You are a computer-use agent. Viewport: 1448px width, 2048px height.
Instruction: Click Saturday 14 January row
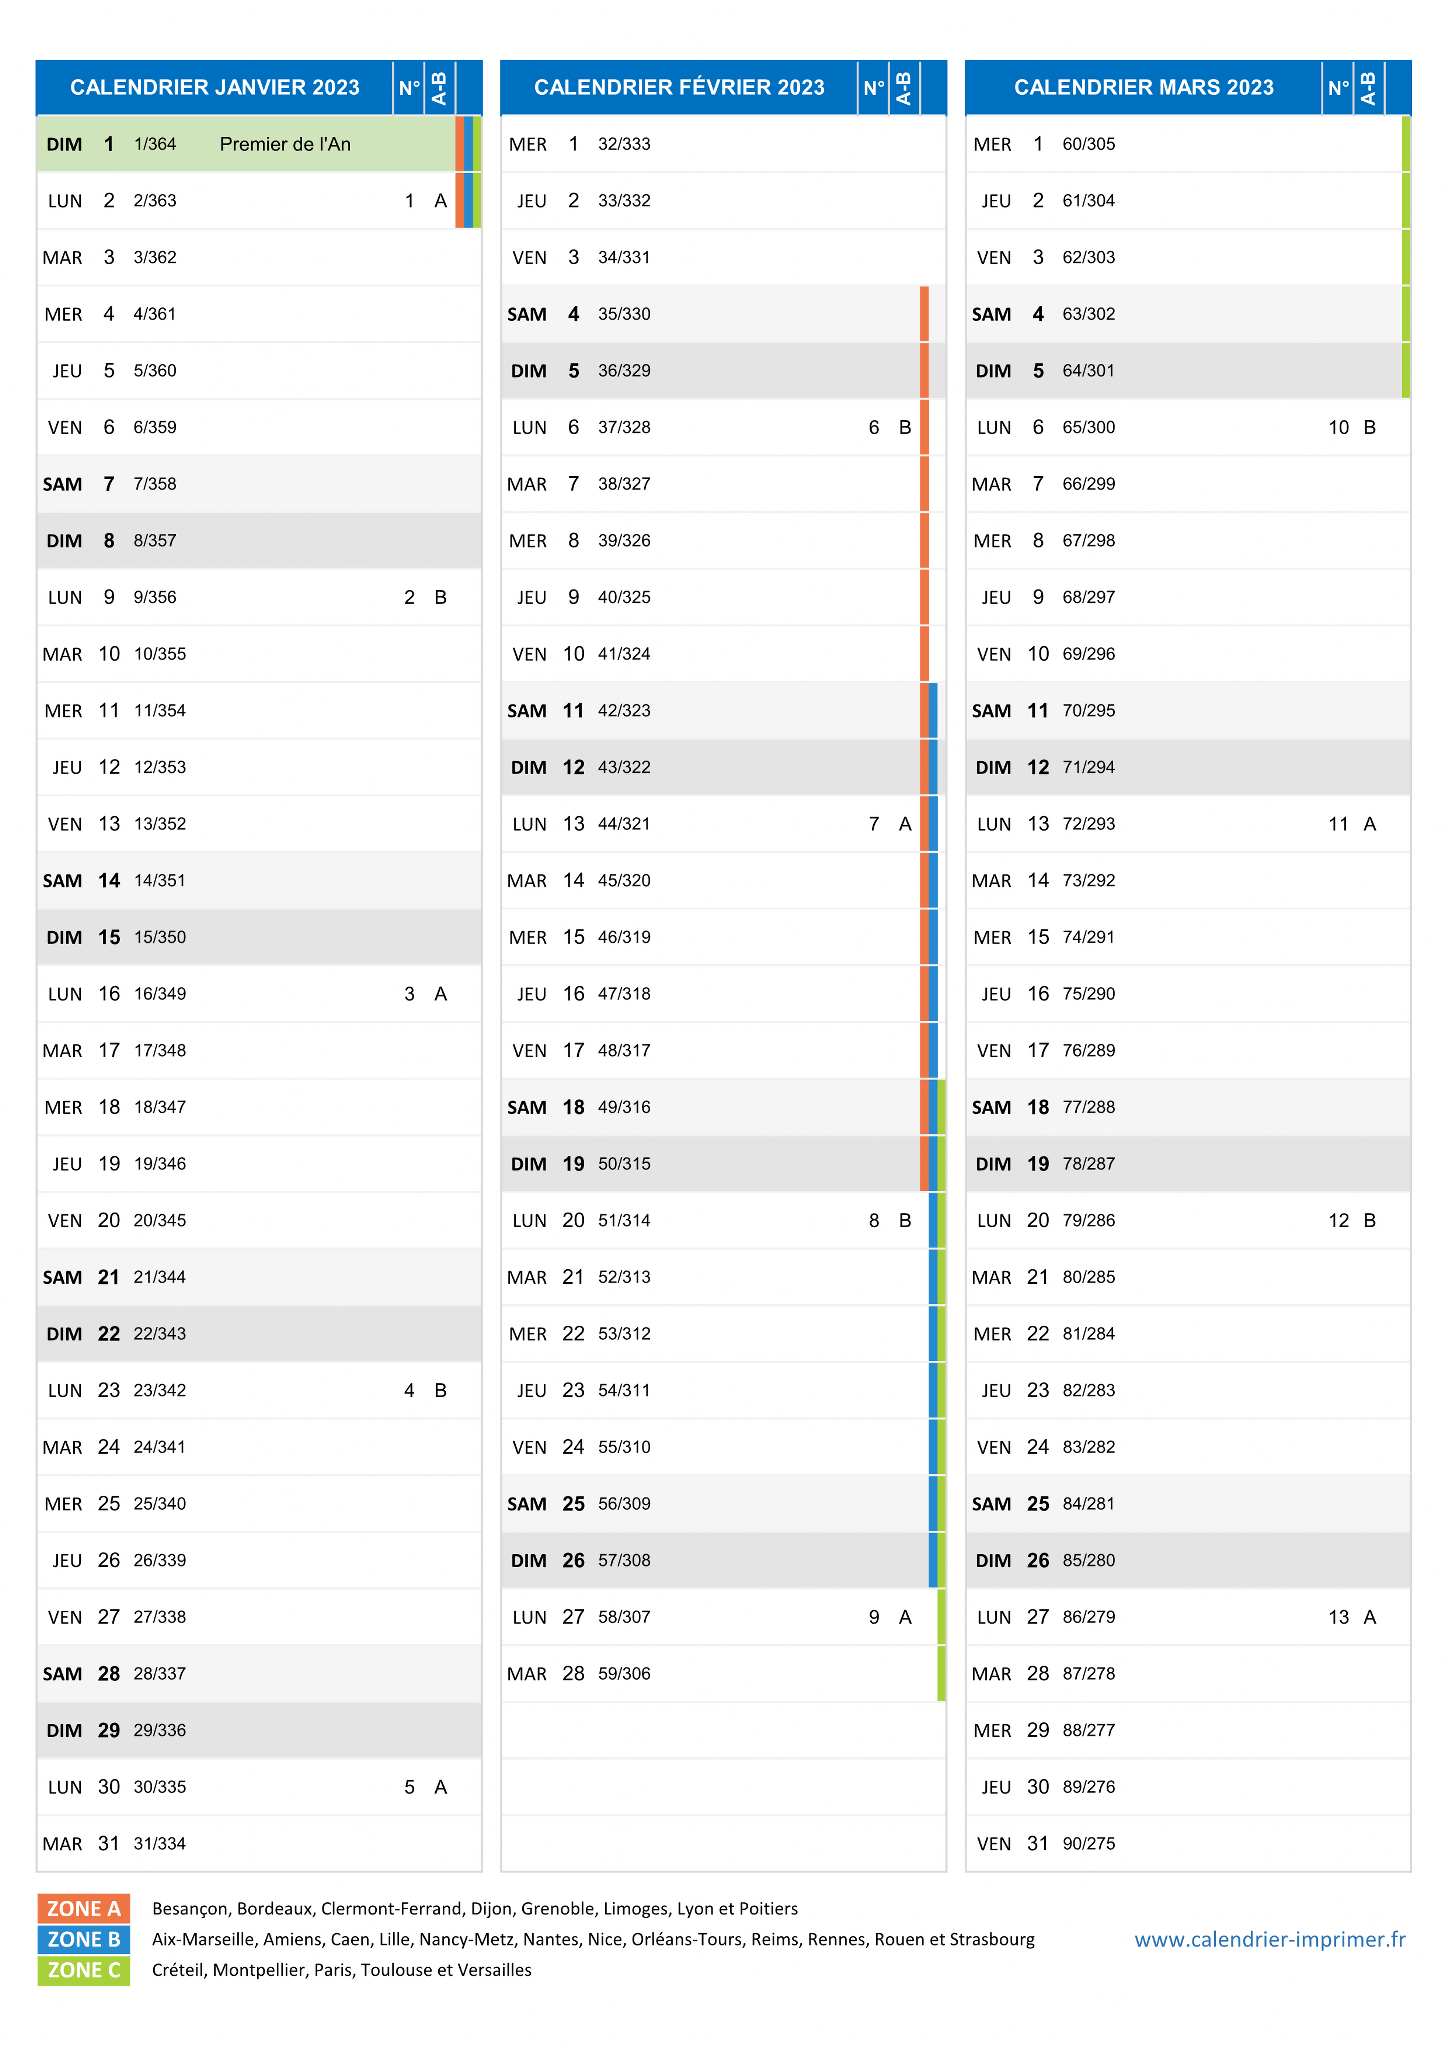[x=259, y=880]
